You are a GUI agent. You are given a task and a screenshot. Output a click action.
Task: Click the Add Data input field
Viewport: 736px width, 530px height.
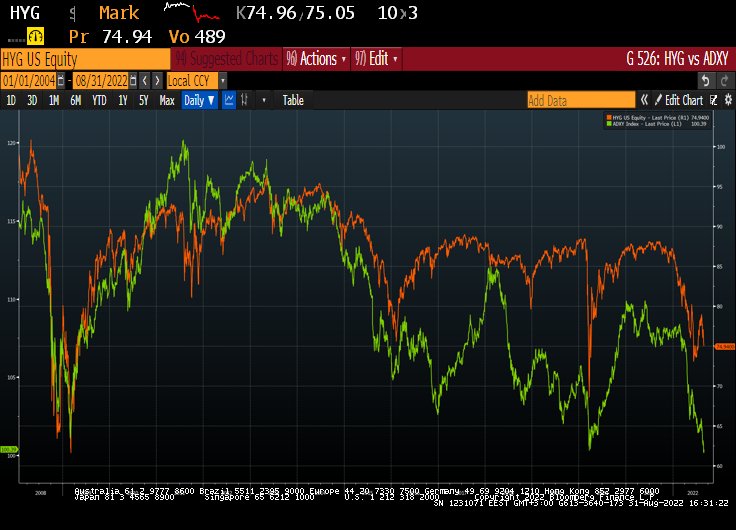click(581, 100)
